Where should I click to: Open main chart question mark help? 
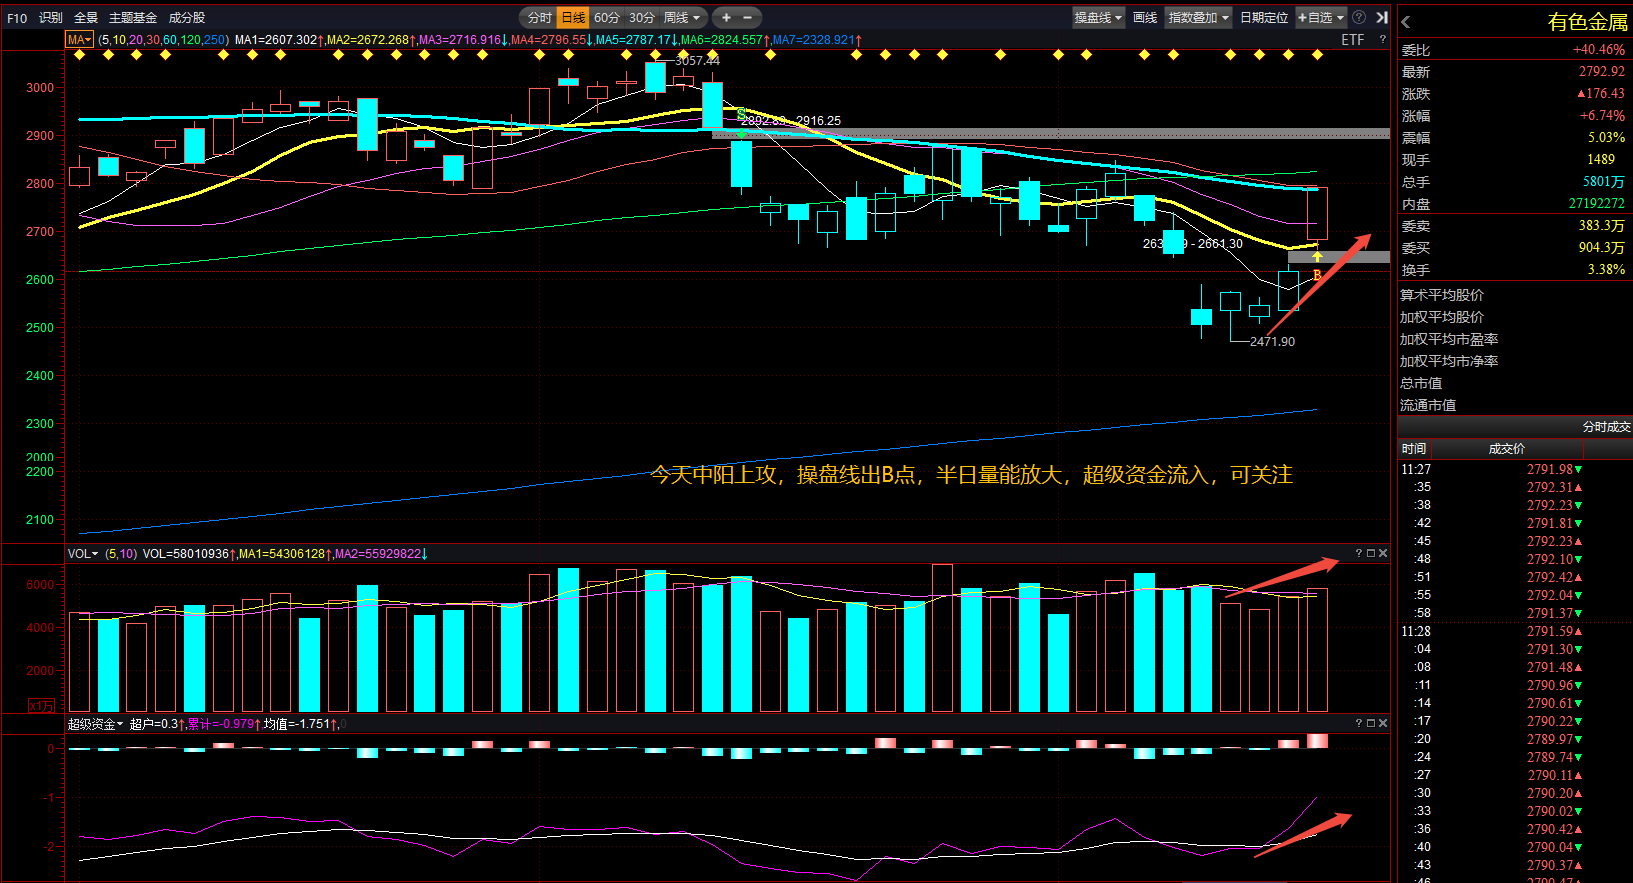(x=1382, y=40)
